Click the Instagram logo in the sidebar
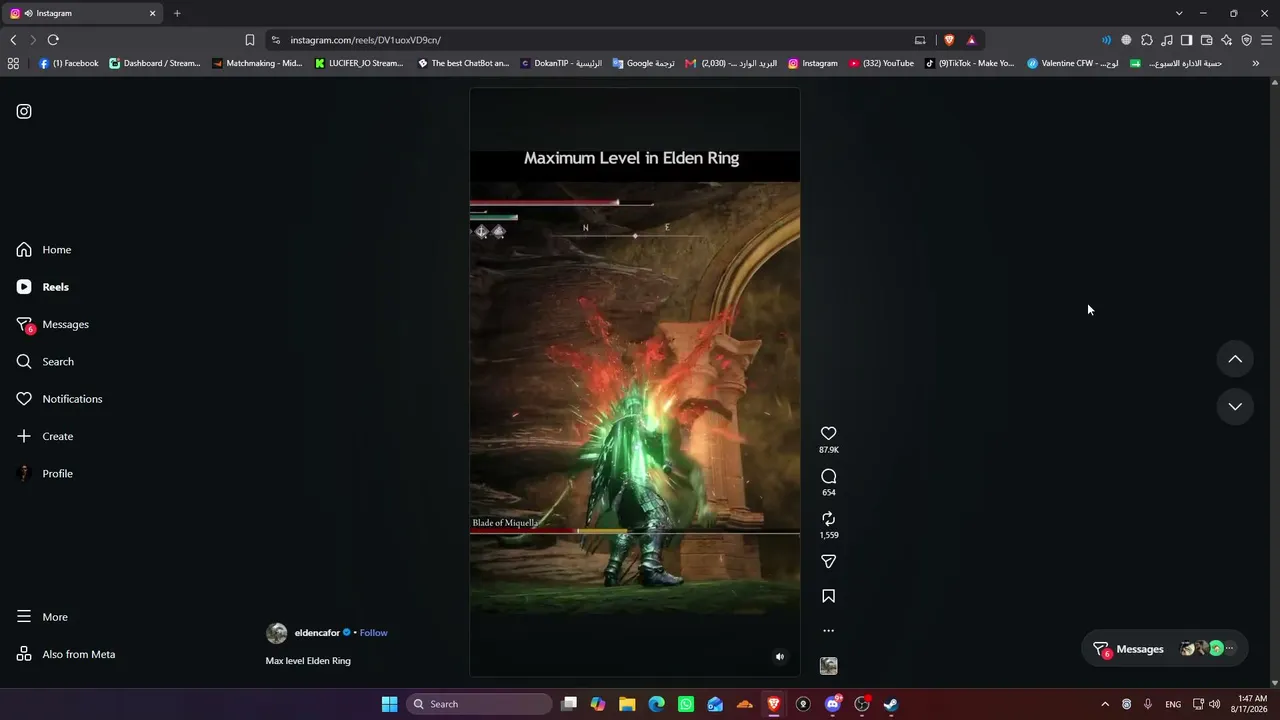The height and width of the screenshot is (720, 1280). point(24,111)
